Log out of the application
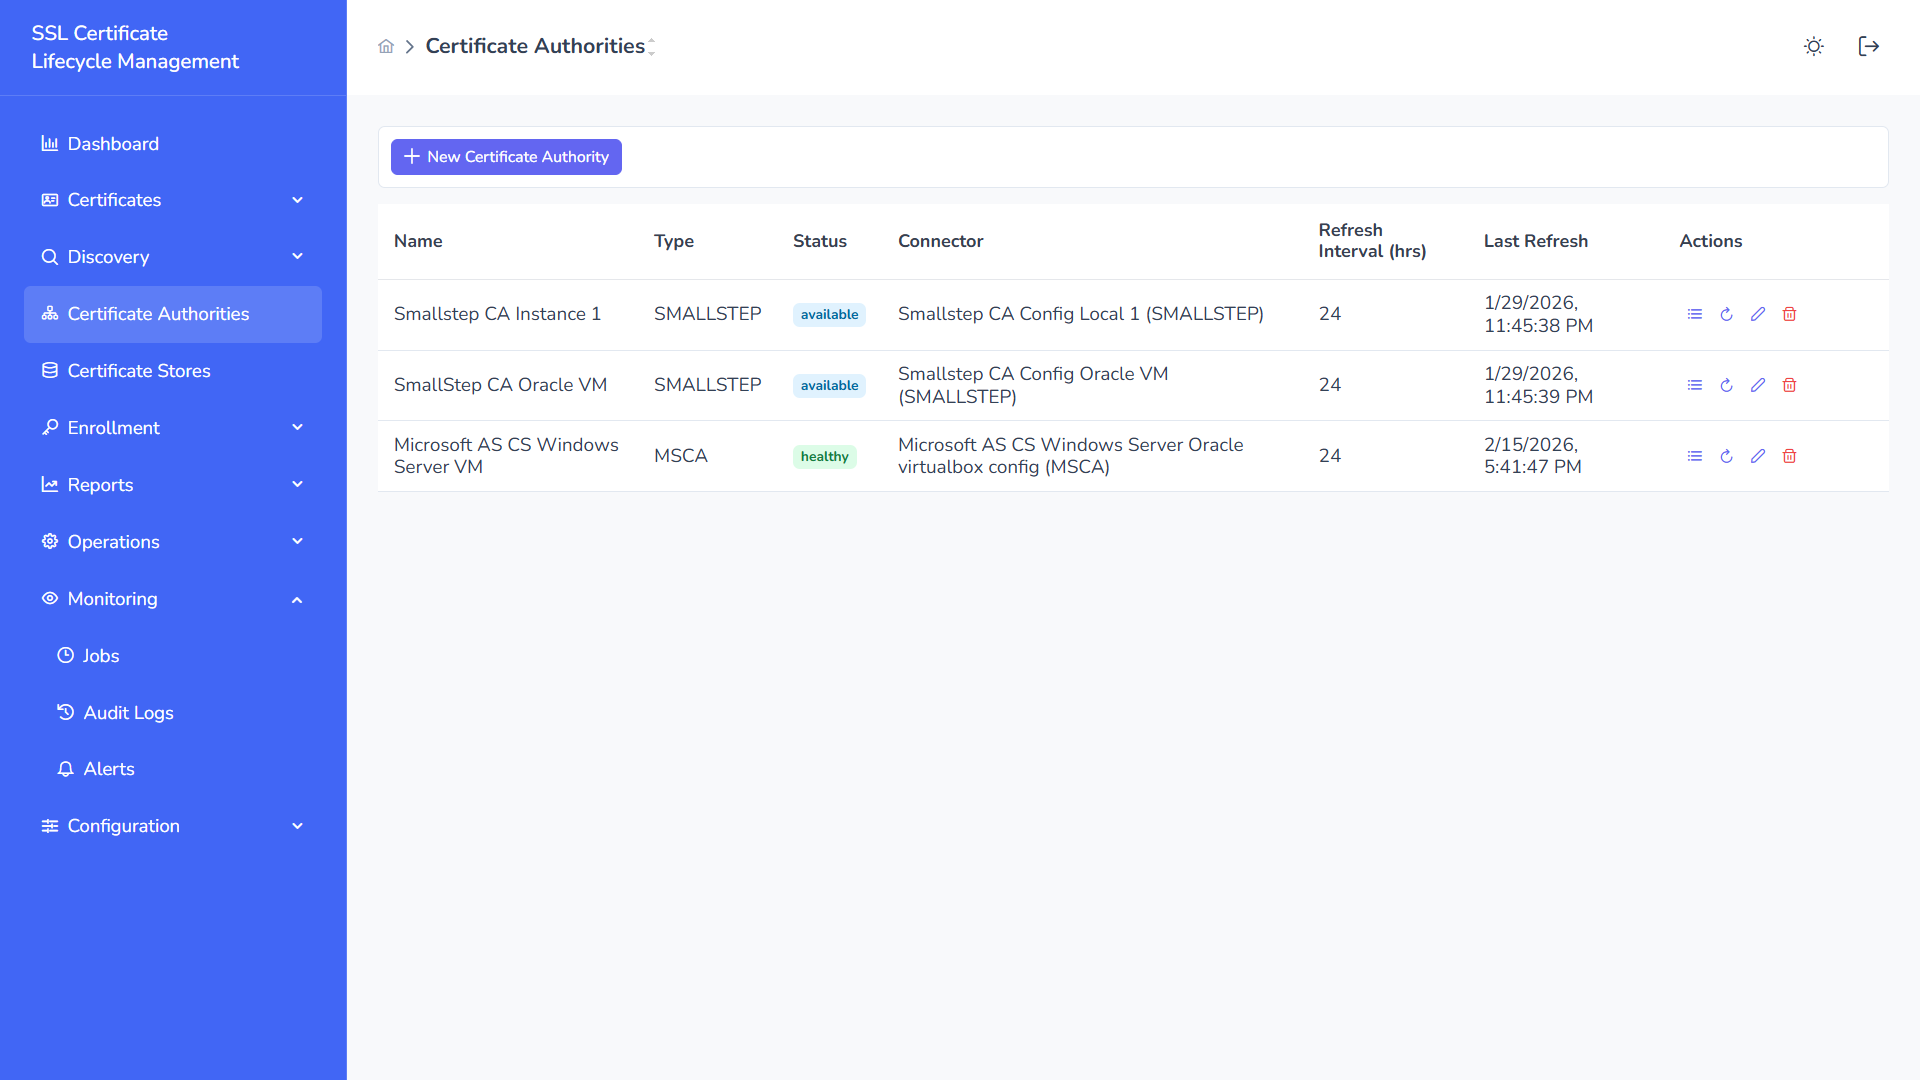The width and height of the screenshot is (1920, 1080). 1868,46
